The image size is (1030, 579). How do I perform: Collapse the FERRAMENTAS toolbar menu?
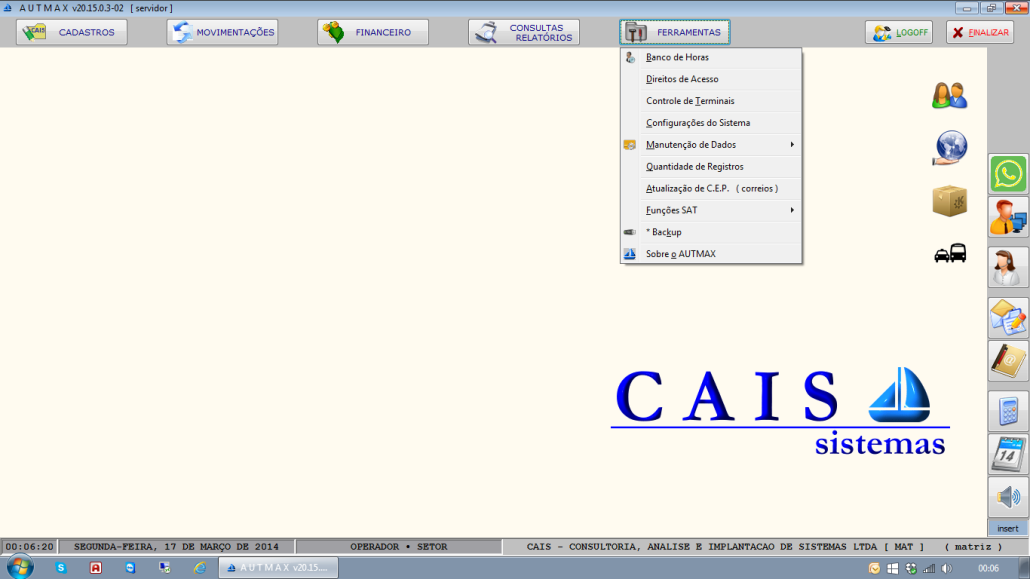[675, 32]
